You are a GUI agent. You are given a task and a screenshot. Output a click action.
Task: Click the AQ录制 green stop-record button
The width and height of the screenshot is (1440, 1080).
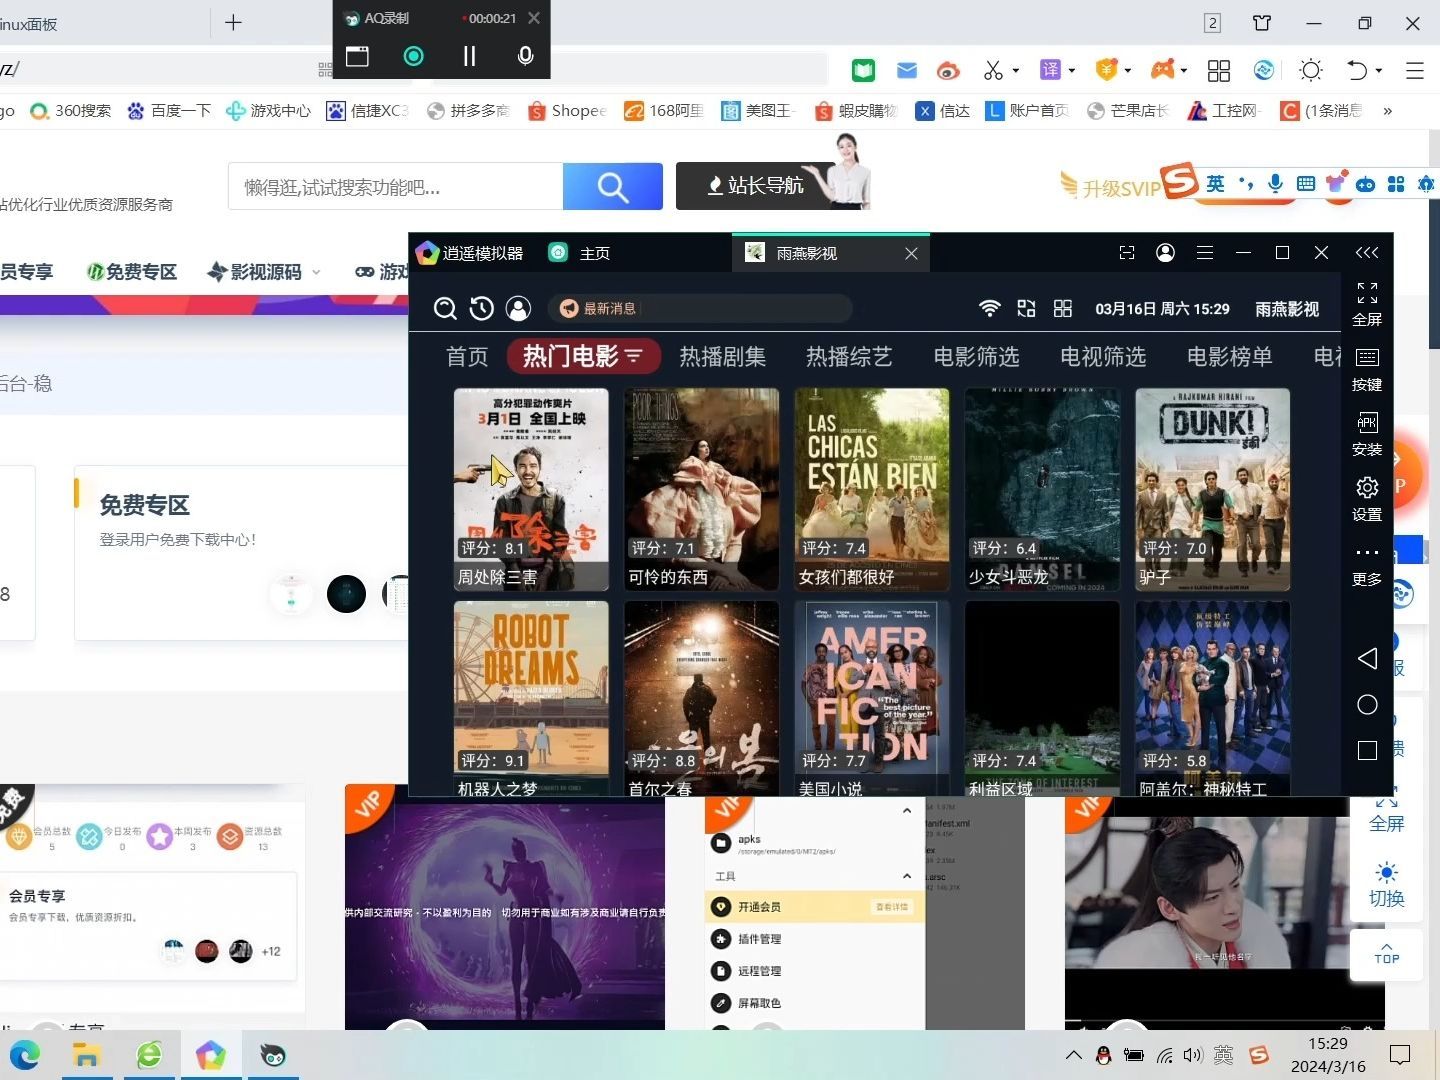pos(413,56)
